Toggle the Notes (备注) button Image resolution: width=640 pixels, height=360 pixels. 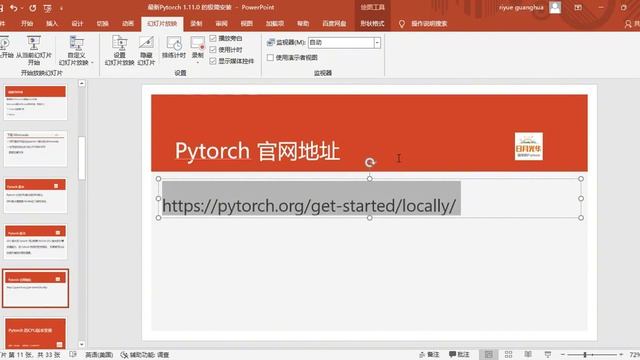(x=429, y=355)
